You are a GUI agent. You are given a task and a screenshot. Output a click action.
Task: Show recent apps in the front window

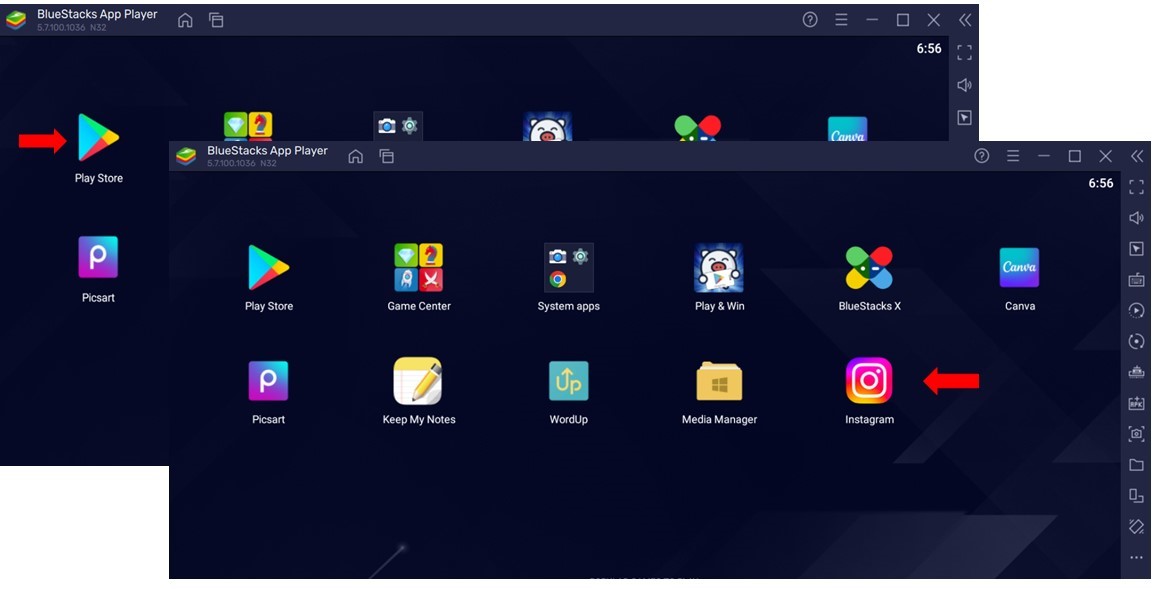pos(387,156)
